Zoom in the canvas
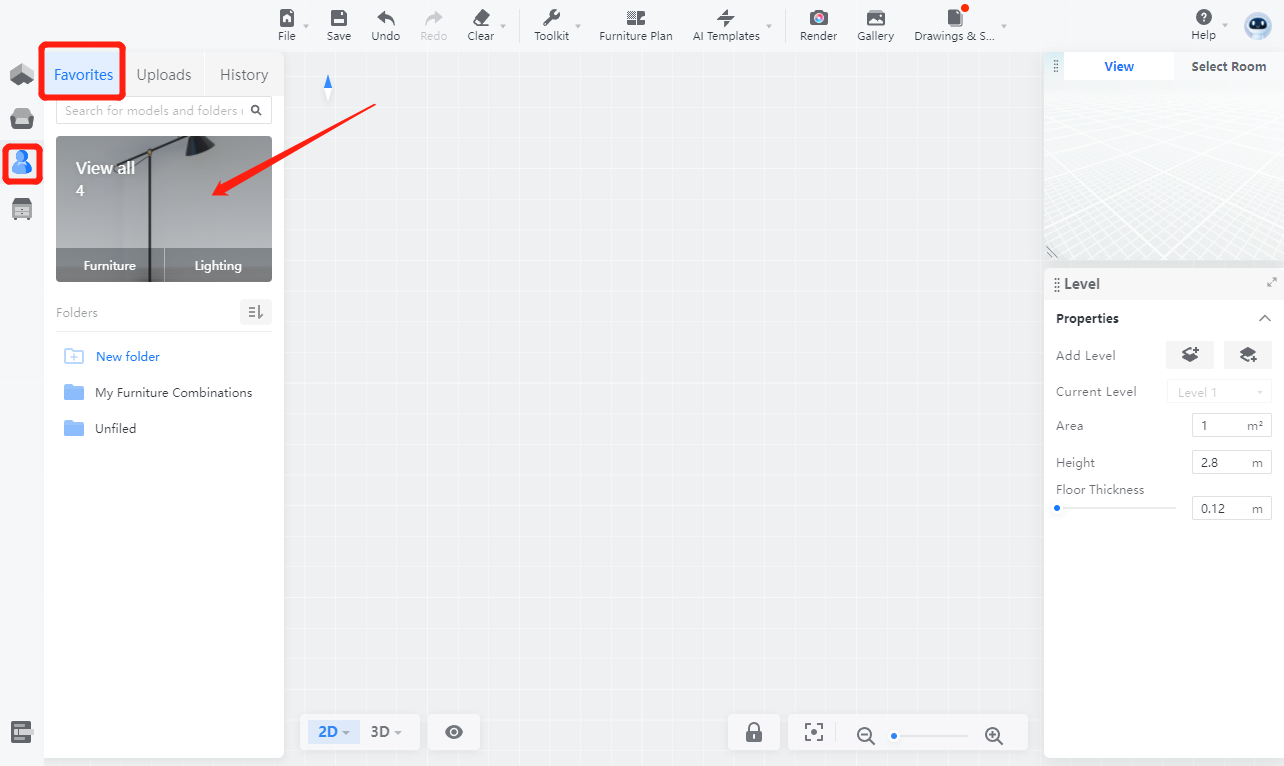 pyautogui.click(x=994, y=736)
